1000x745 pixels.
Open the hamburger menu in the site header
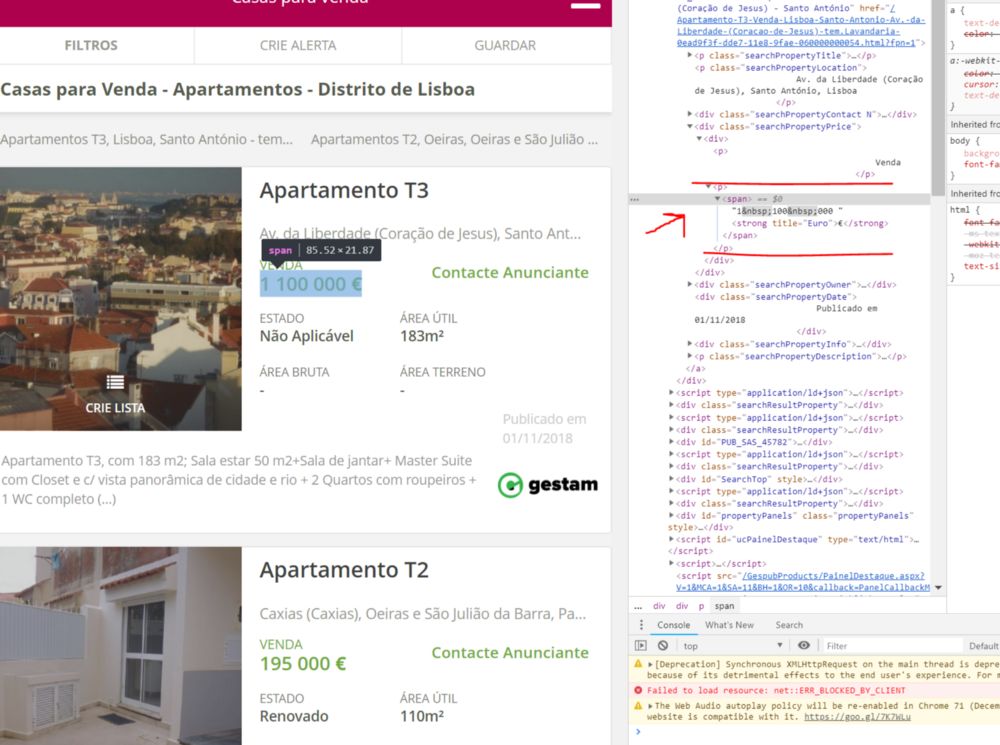(x=585, y=5)
